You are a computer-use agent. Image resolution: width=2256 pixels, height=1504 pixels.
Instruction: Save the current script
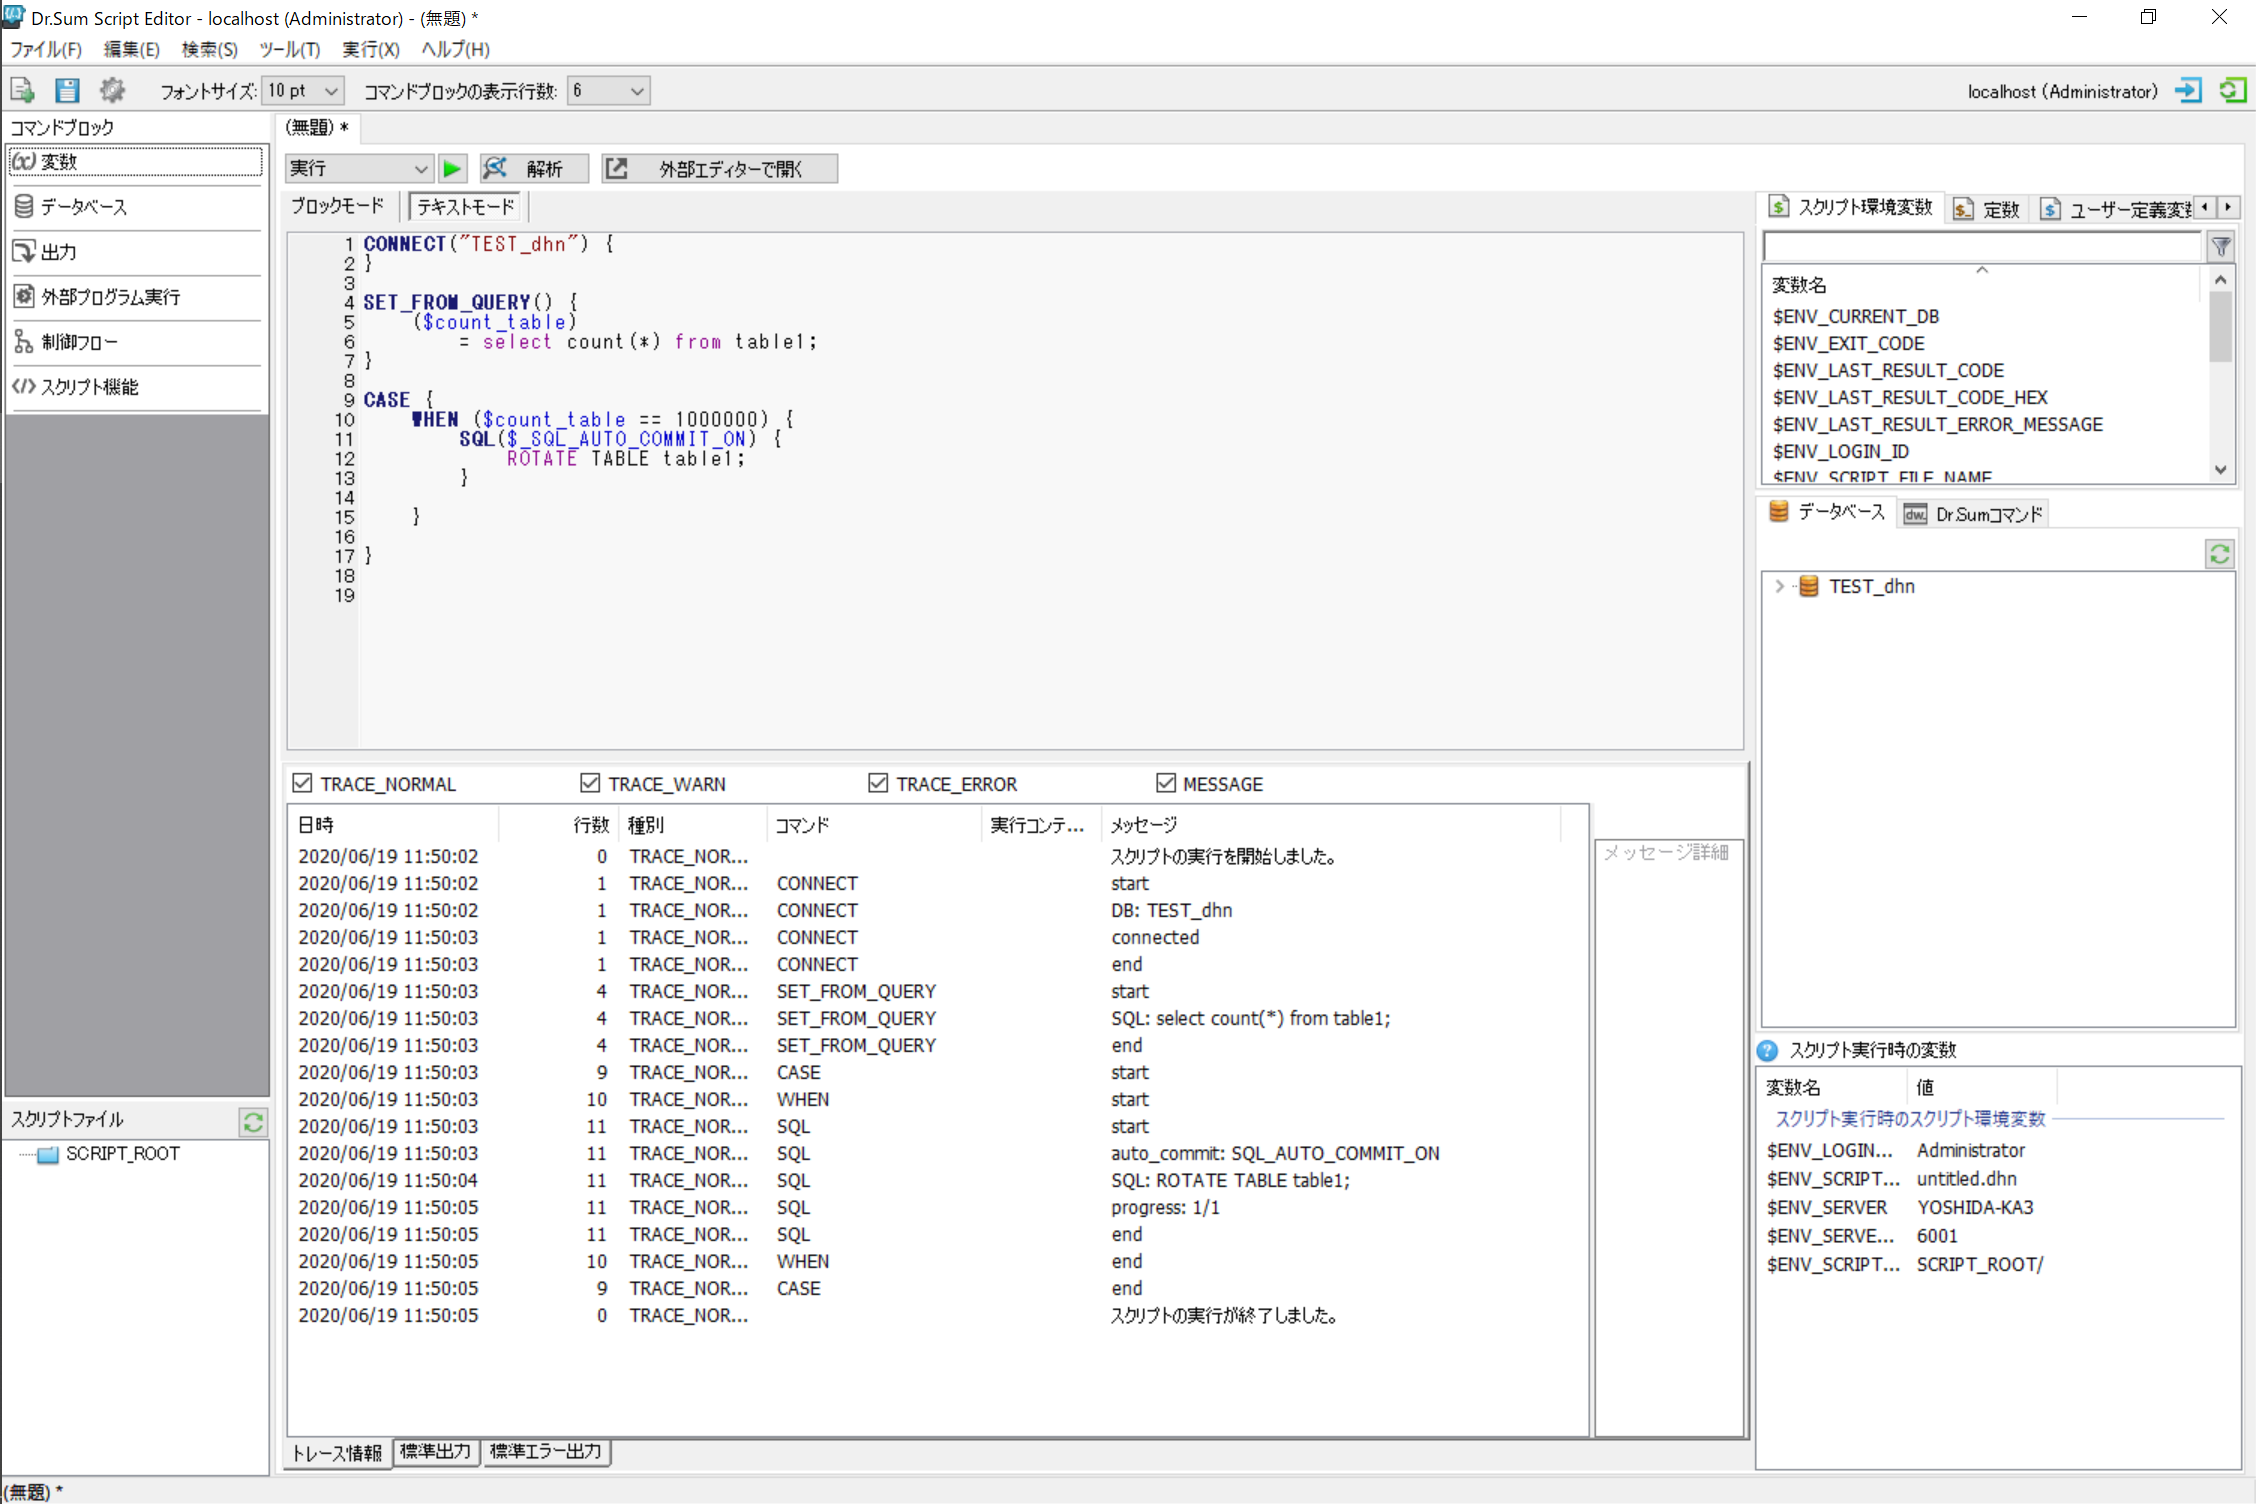66,90
